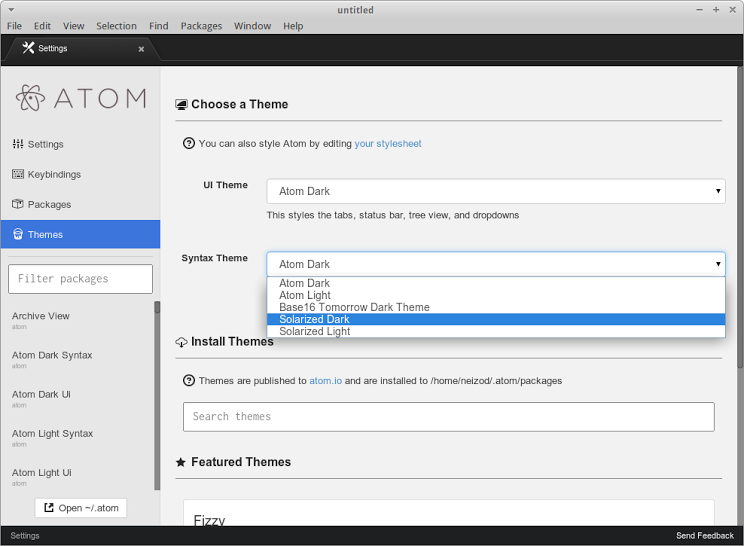This screenshot has width=744, height=546.
Task: Focus the Filter packages field
Action: click(80, 278)
